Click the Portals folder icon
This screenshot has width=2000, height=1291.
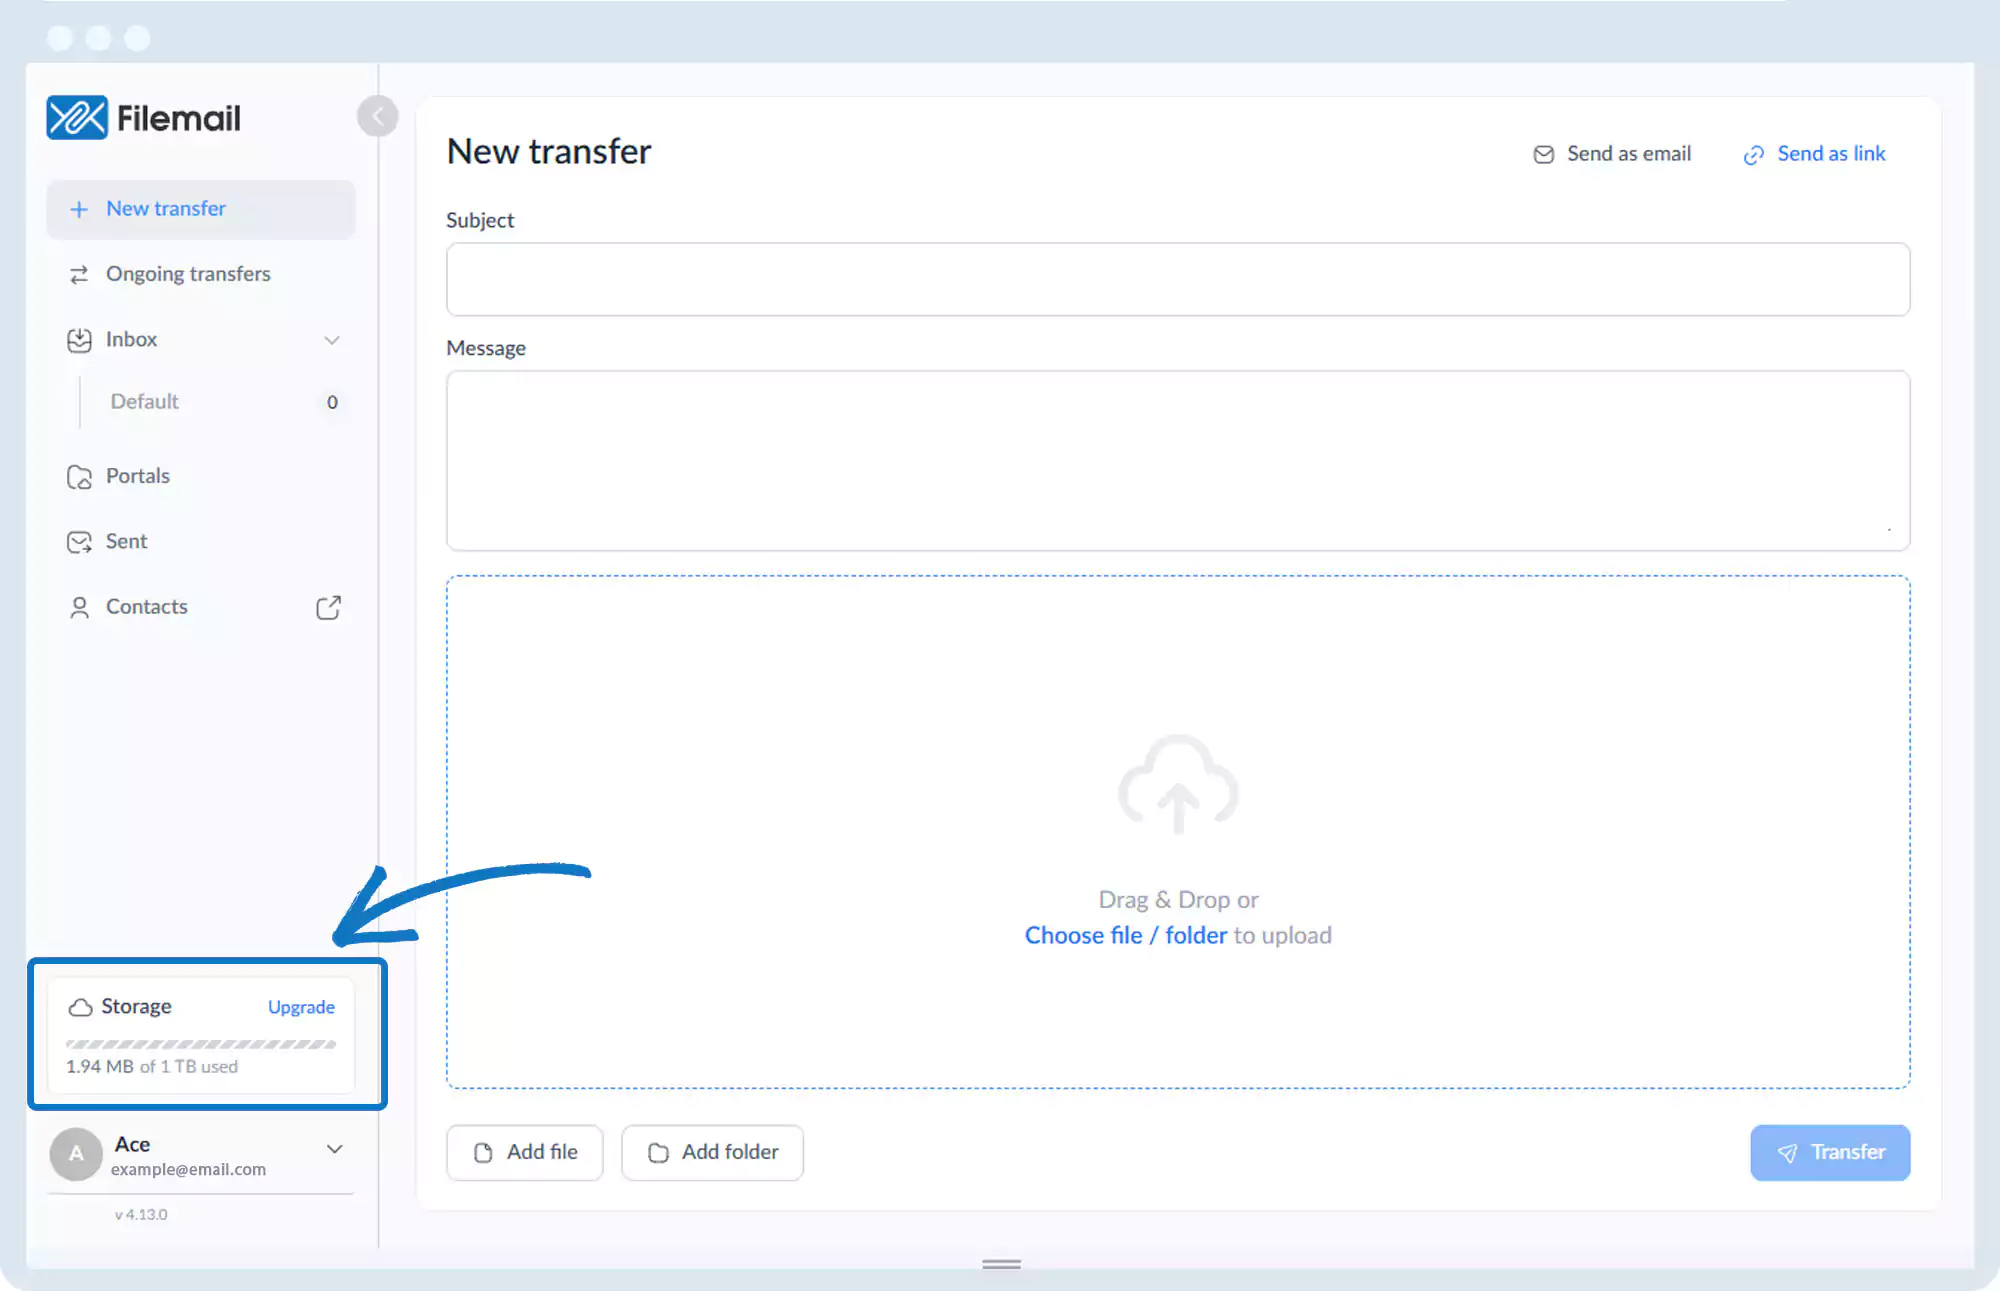click(79, 477)
